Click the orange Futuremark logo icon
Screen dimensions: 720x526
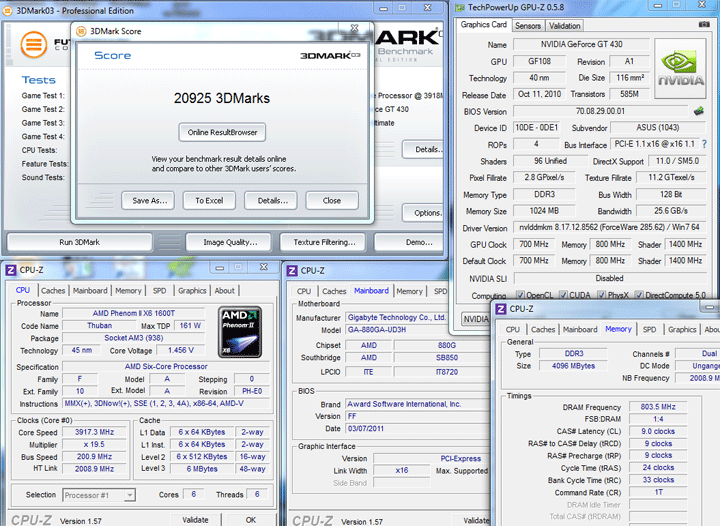tap(34, 45)
